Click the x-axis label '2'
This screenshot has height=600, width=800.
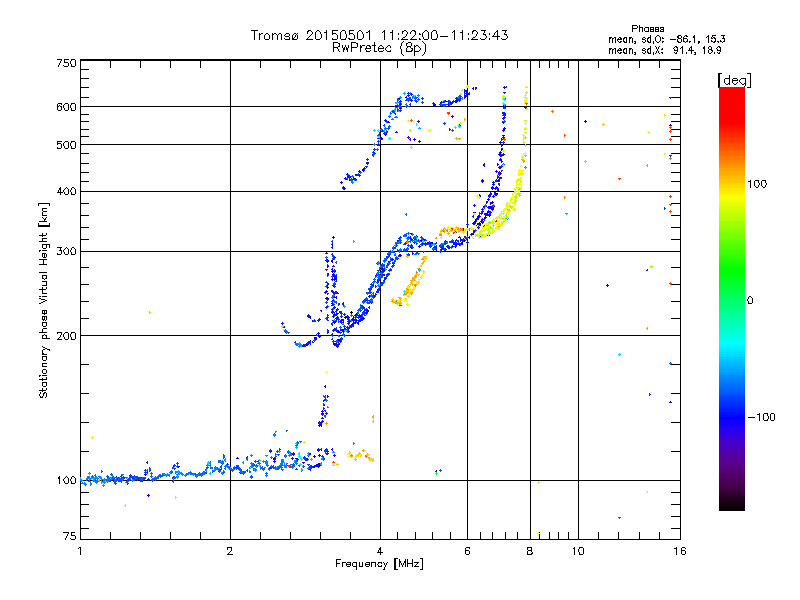pos(230,551)
